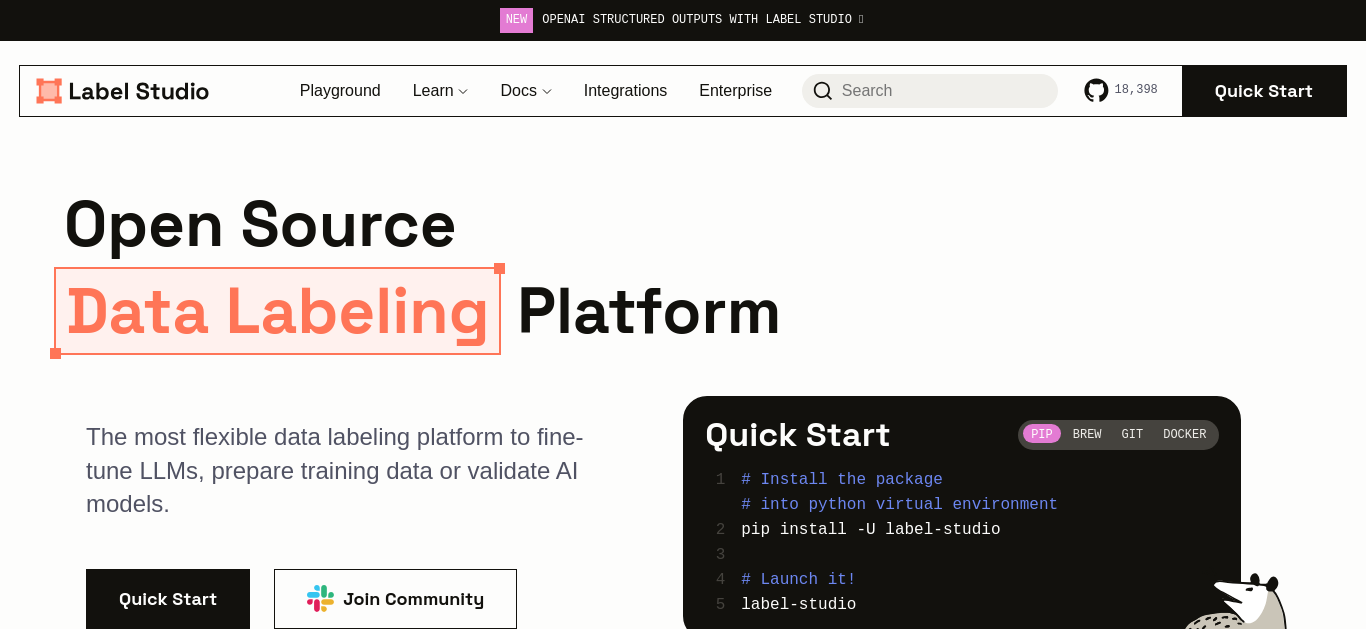Click the Quick Start heading in code panel
The height and width of the screenshot is (629, 1366).
(797, 435)
